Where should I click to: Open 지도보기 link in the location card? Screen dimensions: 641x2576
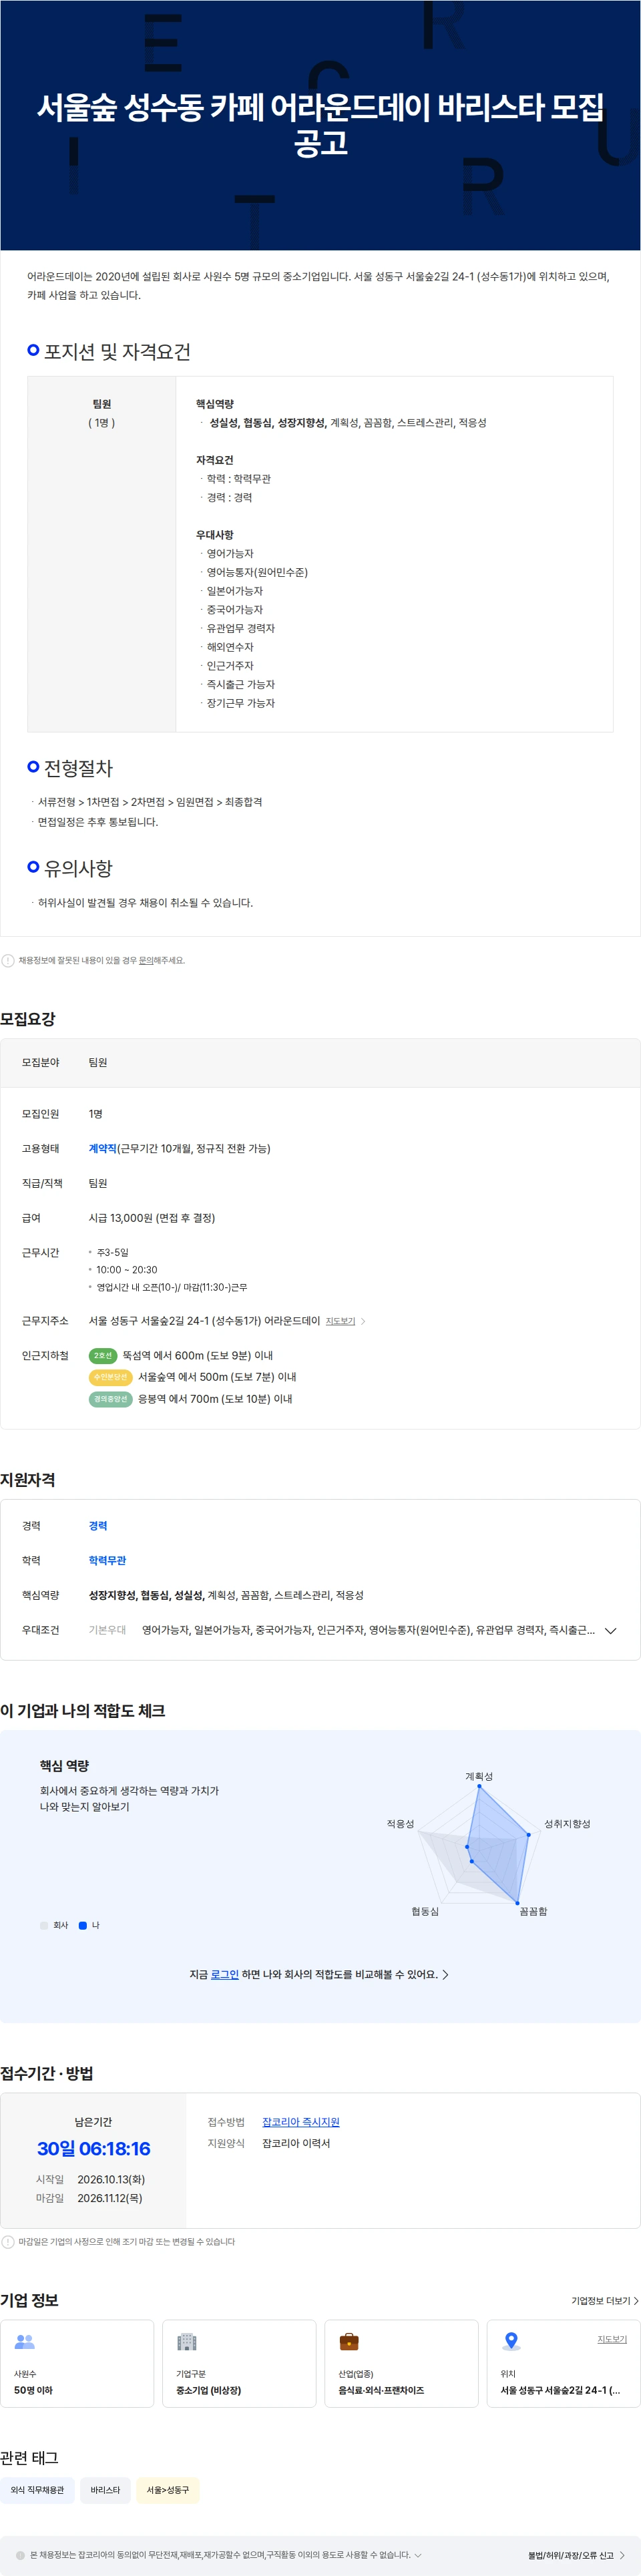coord(612,2339)
